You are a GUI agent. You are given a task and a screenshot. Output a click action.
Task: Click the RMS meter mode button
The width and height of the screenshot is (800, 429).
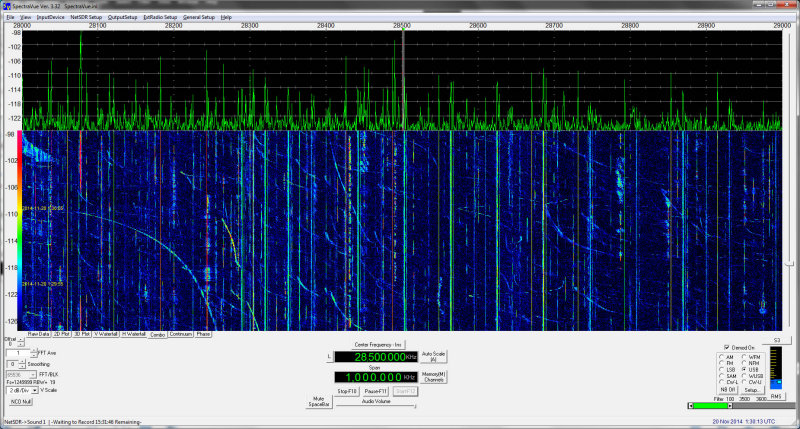(x=776, y=396)
